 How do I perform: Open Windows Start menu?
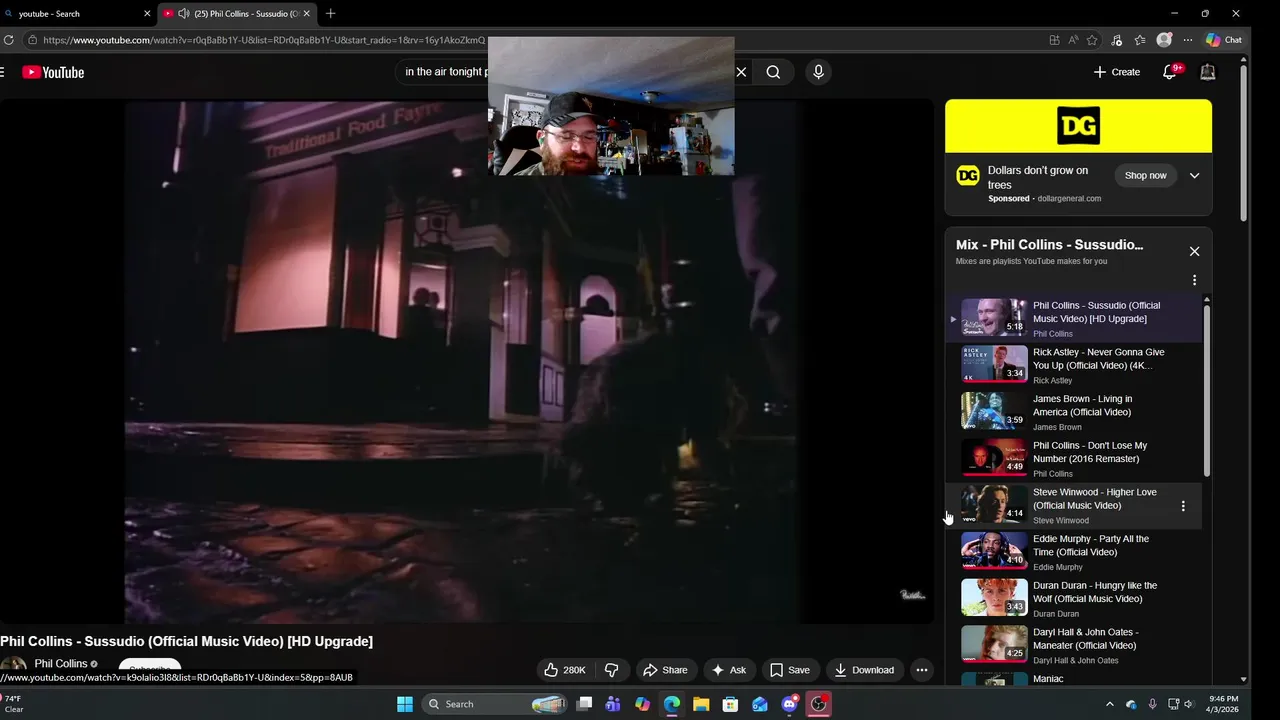coord(405,704)
